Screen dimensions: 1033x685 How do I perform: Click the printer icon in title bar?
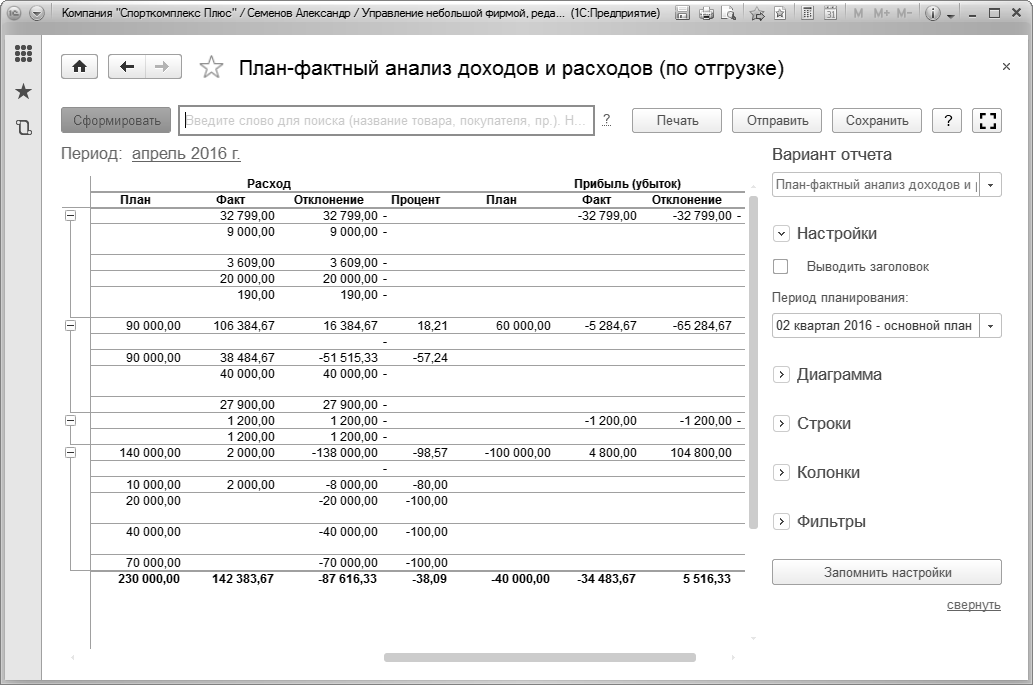(x=706, y=13)
